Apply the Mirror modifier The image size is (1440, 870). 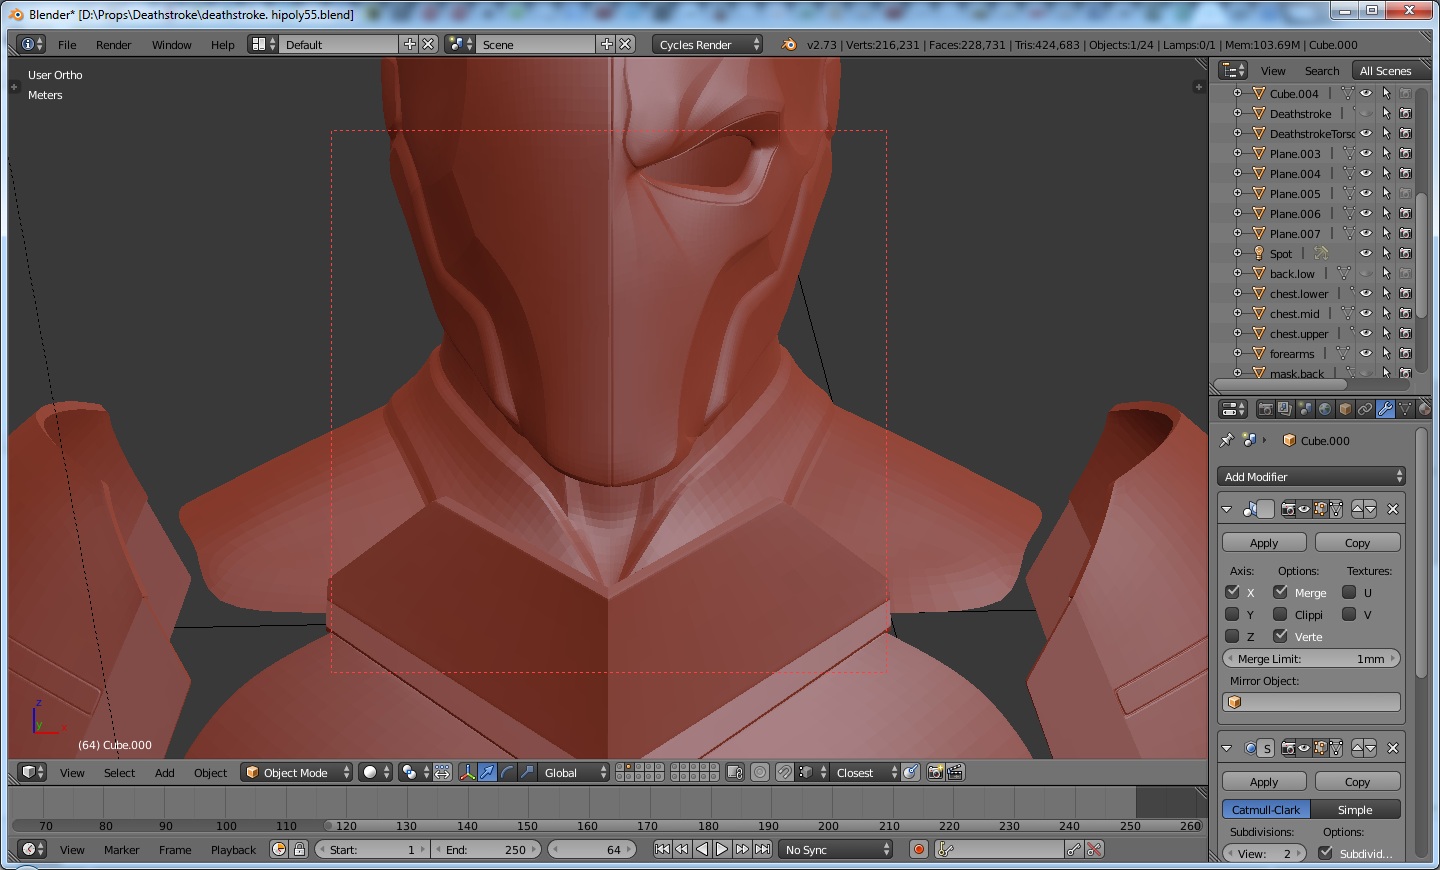[1264, 543]
